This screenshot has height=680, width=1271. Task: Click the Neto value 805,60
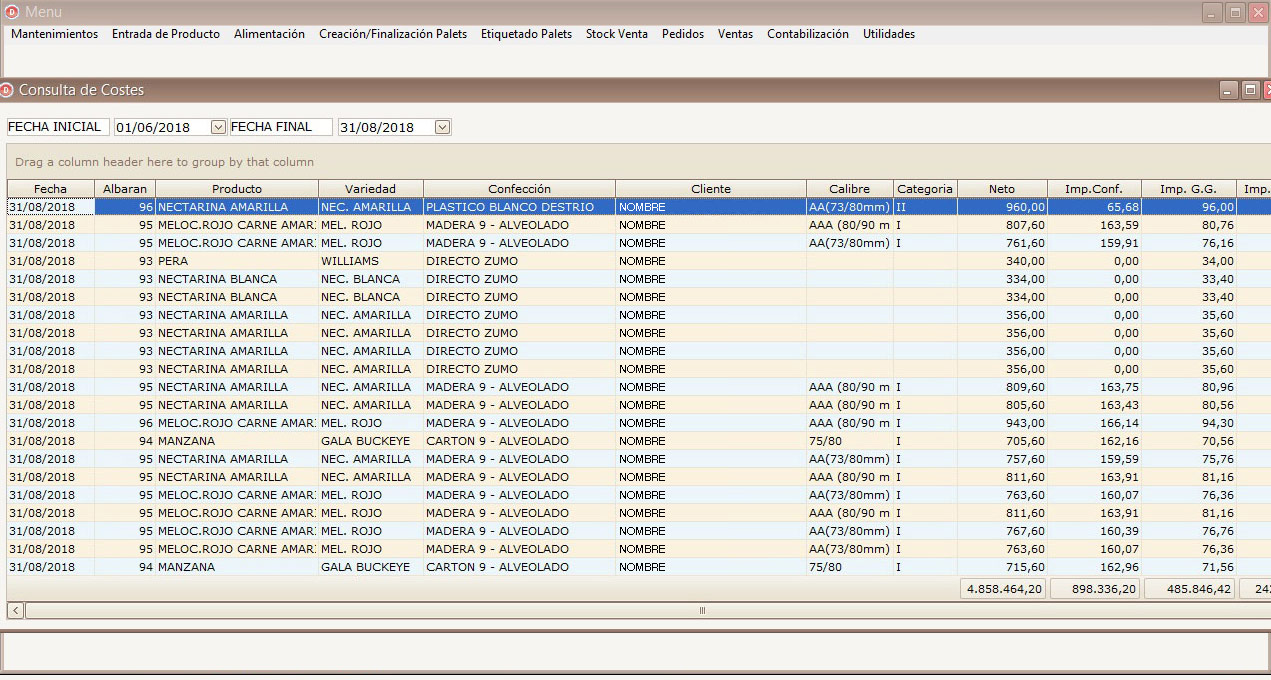[1002, 405]
